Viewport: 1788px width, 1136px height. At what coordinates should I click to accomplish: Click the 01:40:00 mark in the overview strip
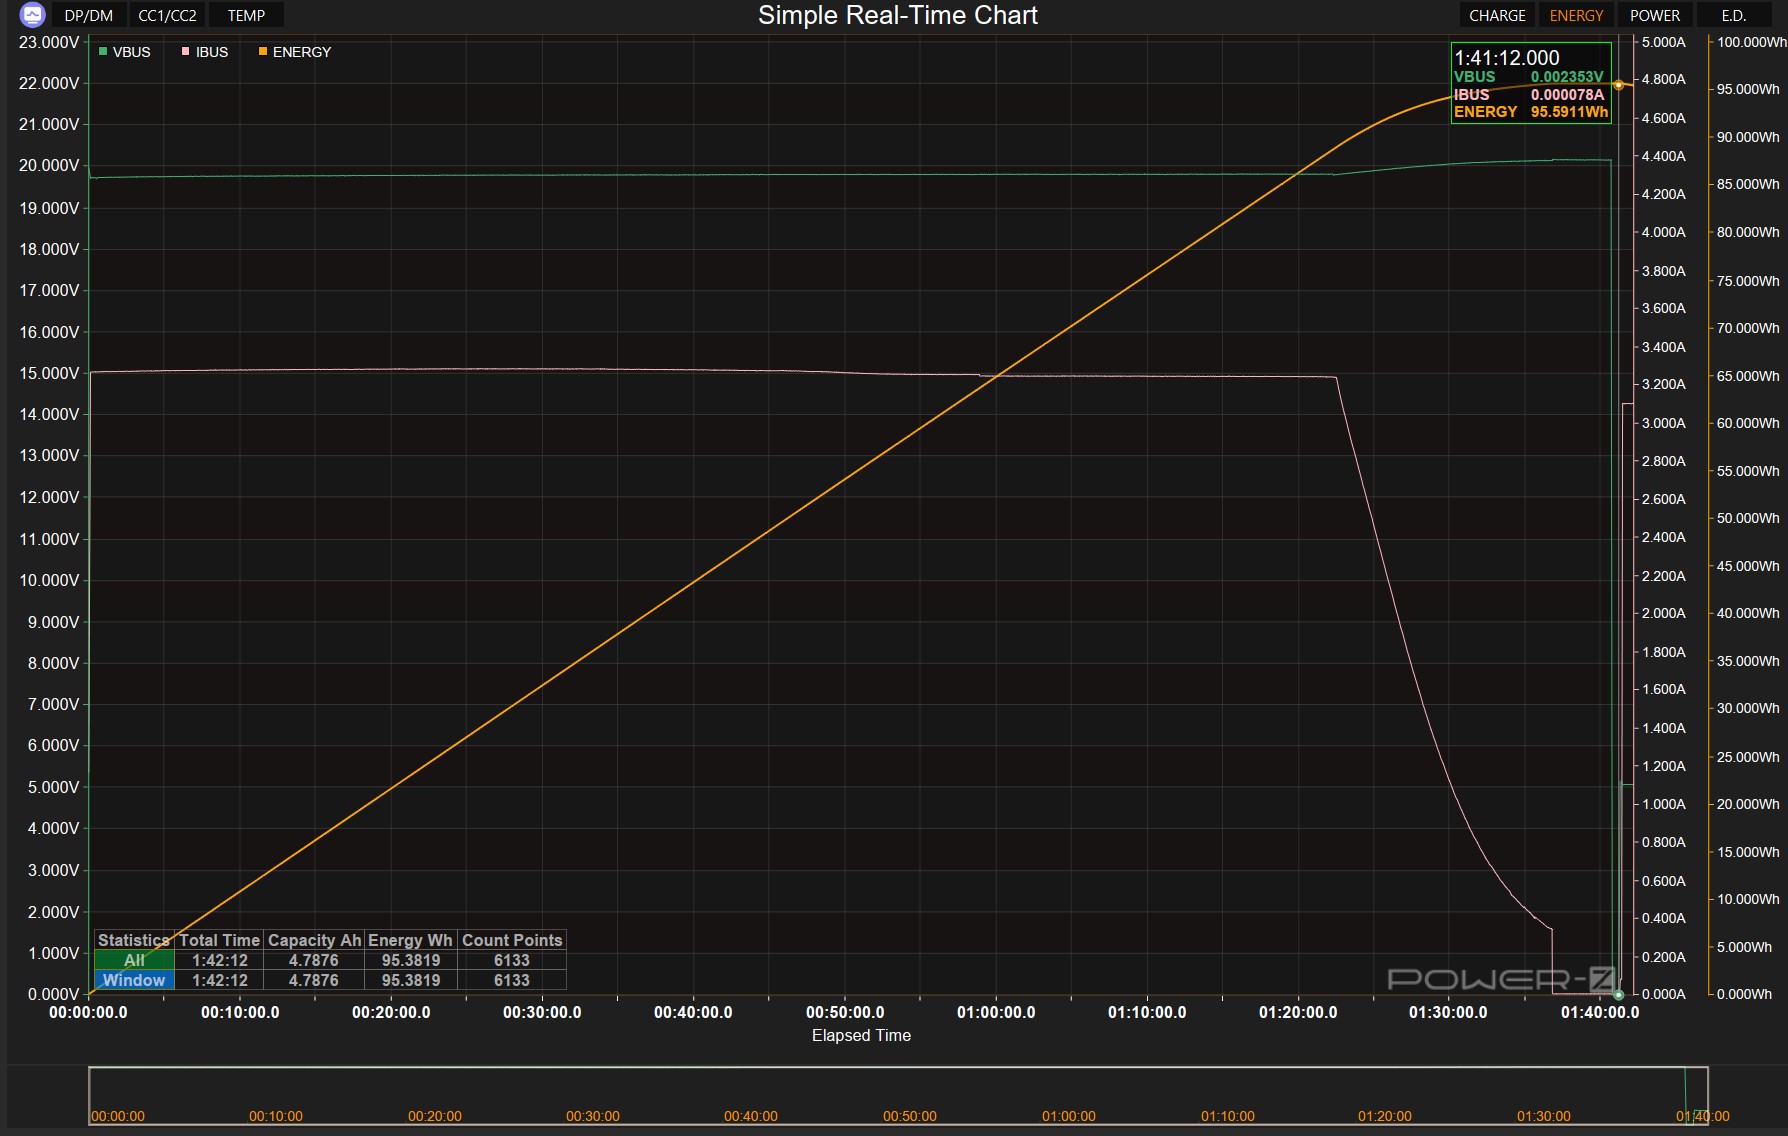[x=1703, y=1116]
